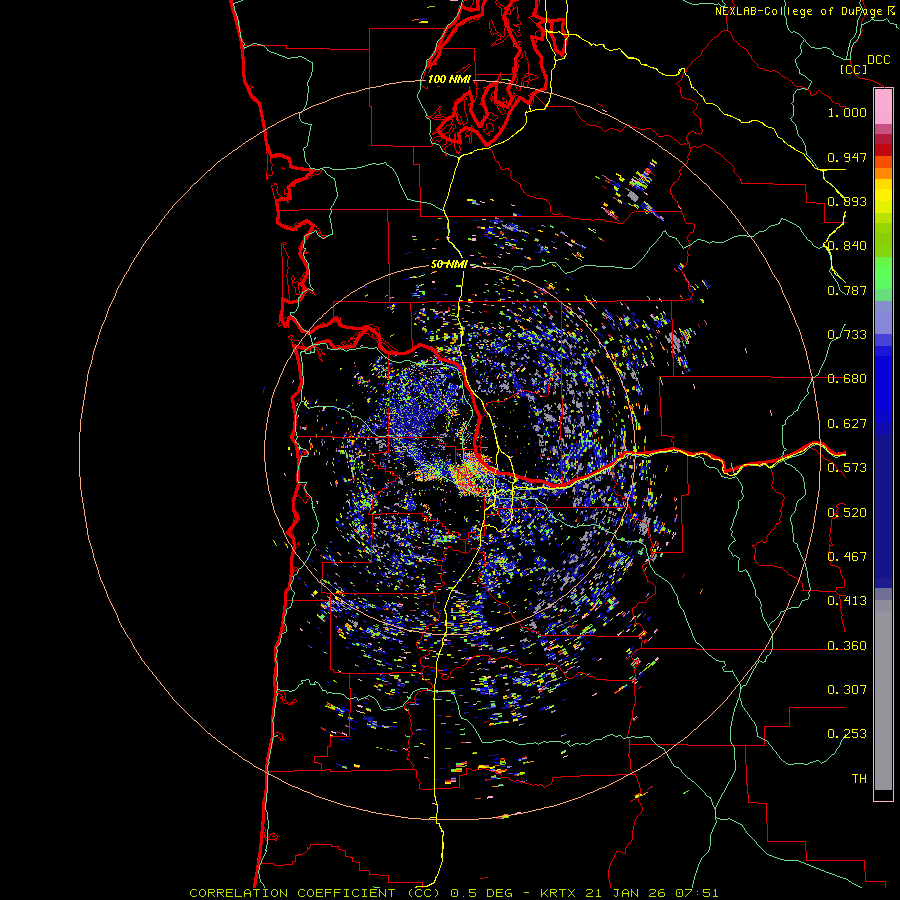900x900 pixels.
Task: Click the 0.253 scale value
Action: 847,734
